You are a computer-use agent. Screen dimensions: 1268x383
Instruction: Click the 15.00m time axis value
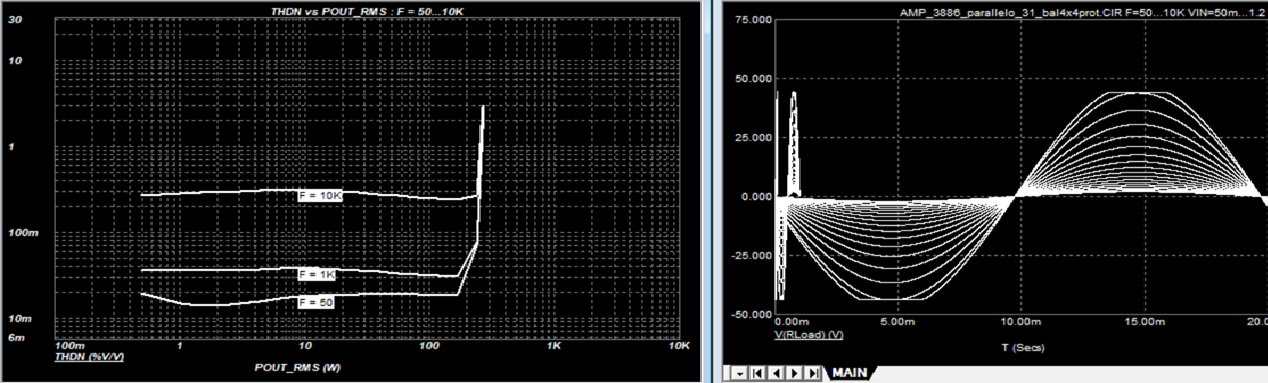tap(1145, 323)
